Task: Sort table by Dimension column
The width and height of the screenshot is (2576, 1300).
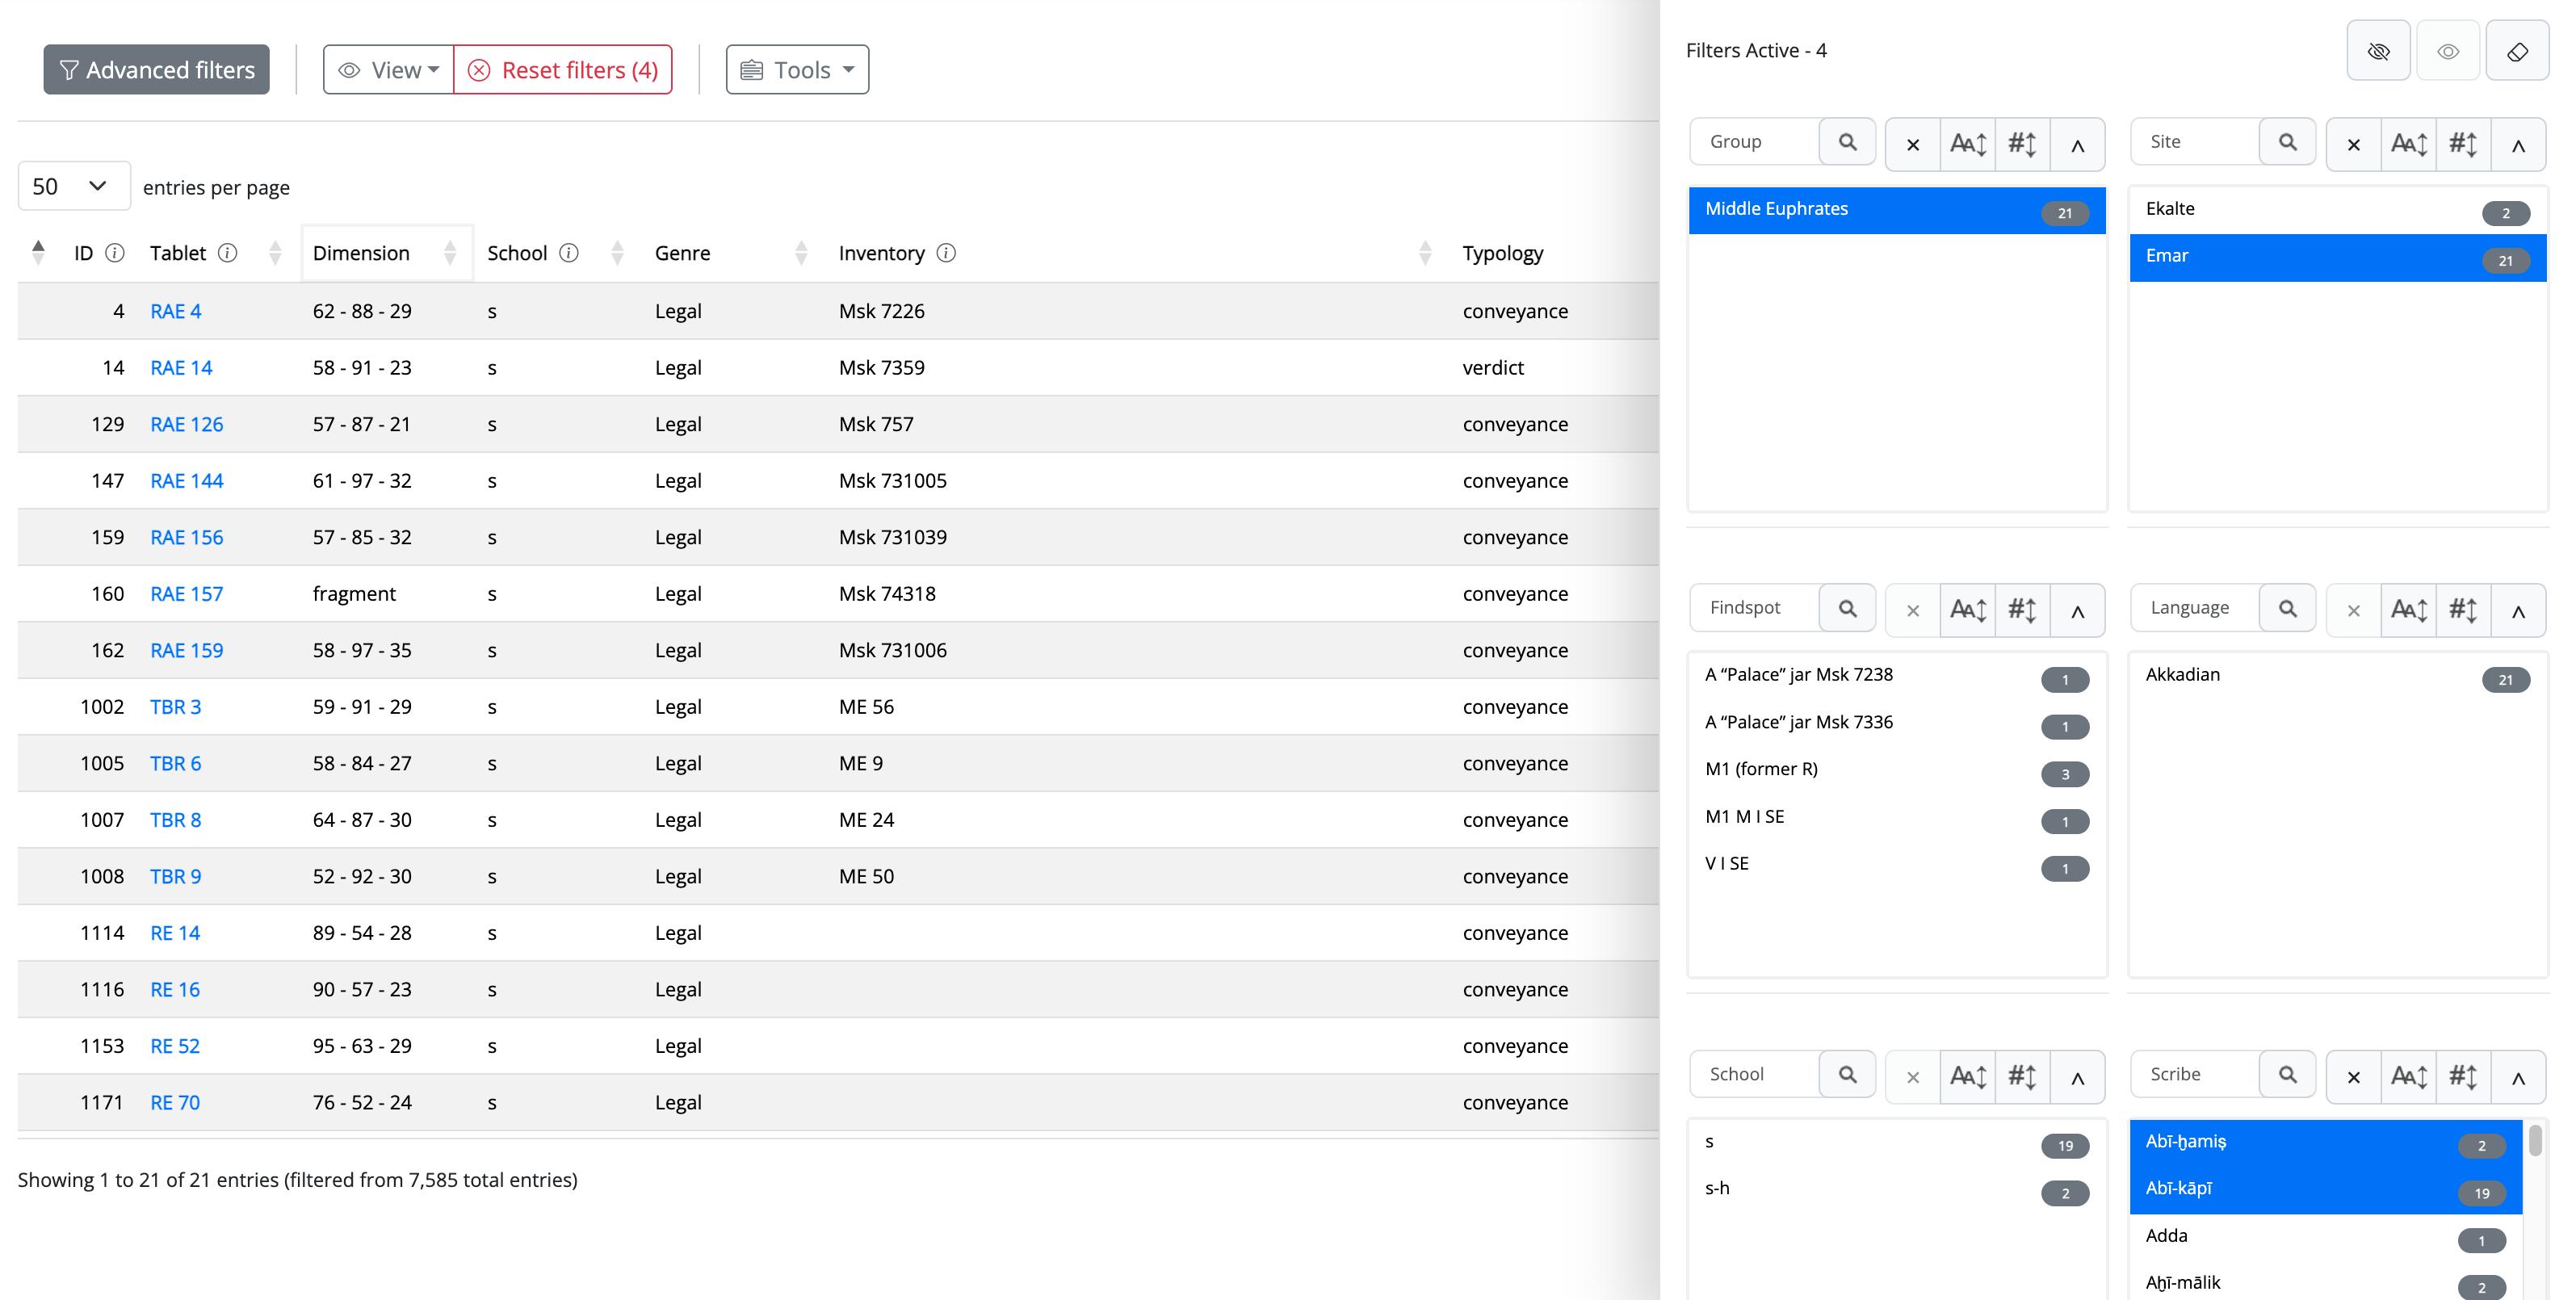Action: 386,253
